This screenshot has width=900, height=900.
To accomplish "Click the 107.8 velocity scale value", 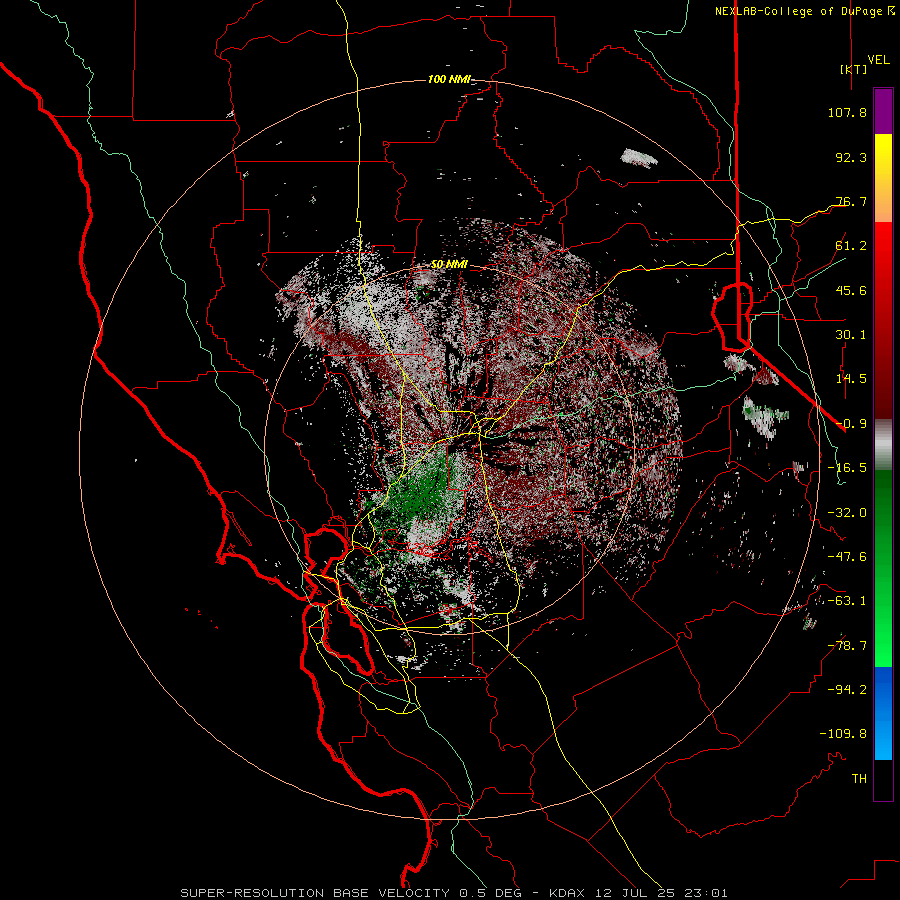I will pos(847,112).
